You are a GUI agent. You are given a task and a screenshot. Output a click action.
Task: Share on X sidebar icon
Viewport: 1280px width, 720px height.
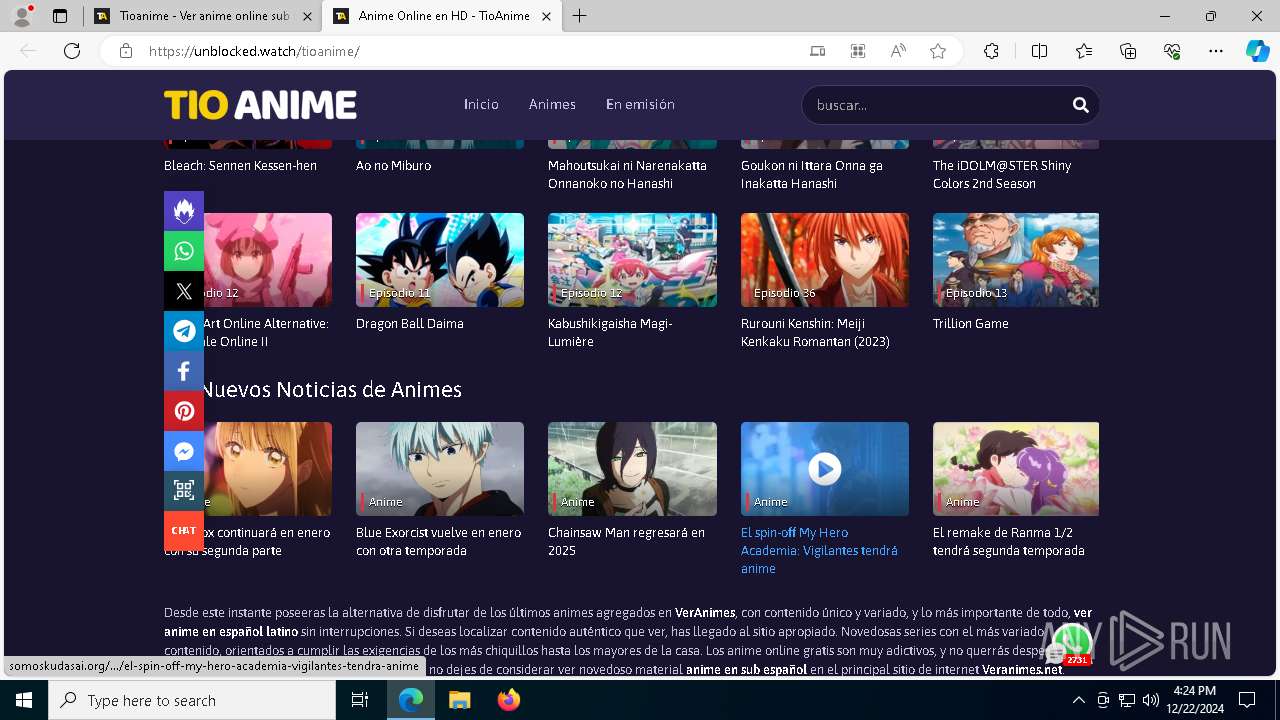pos(184,291)
